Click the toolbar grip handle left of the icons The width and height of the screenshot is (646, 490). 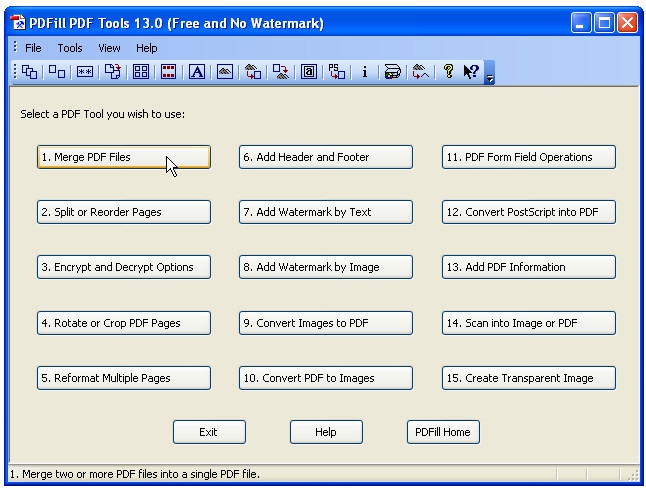click(15, 72)
